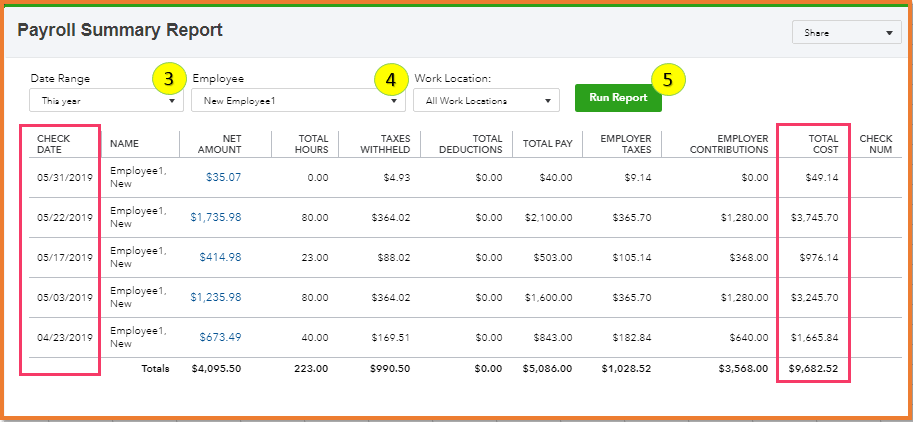Click the TOTAL HOURS column header
The image size is (913, 422).
click(x=313, y=144)
